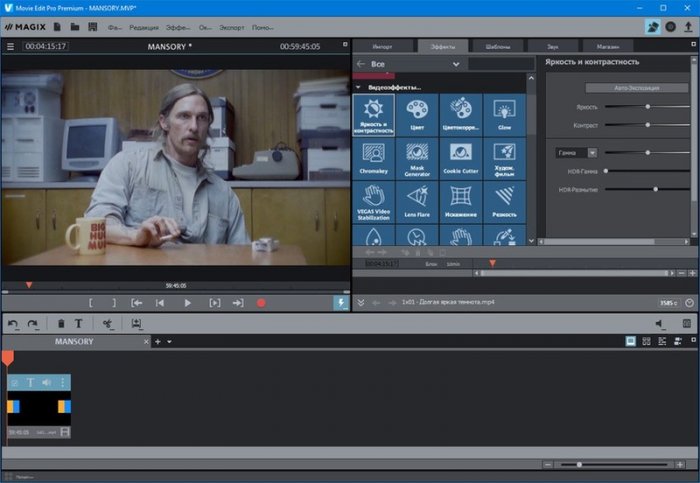Collapse the Видеоэффекты section
Viewport: 700px width, 483px height.
[x=356, y=87]
